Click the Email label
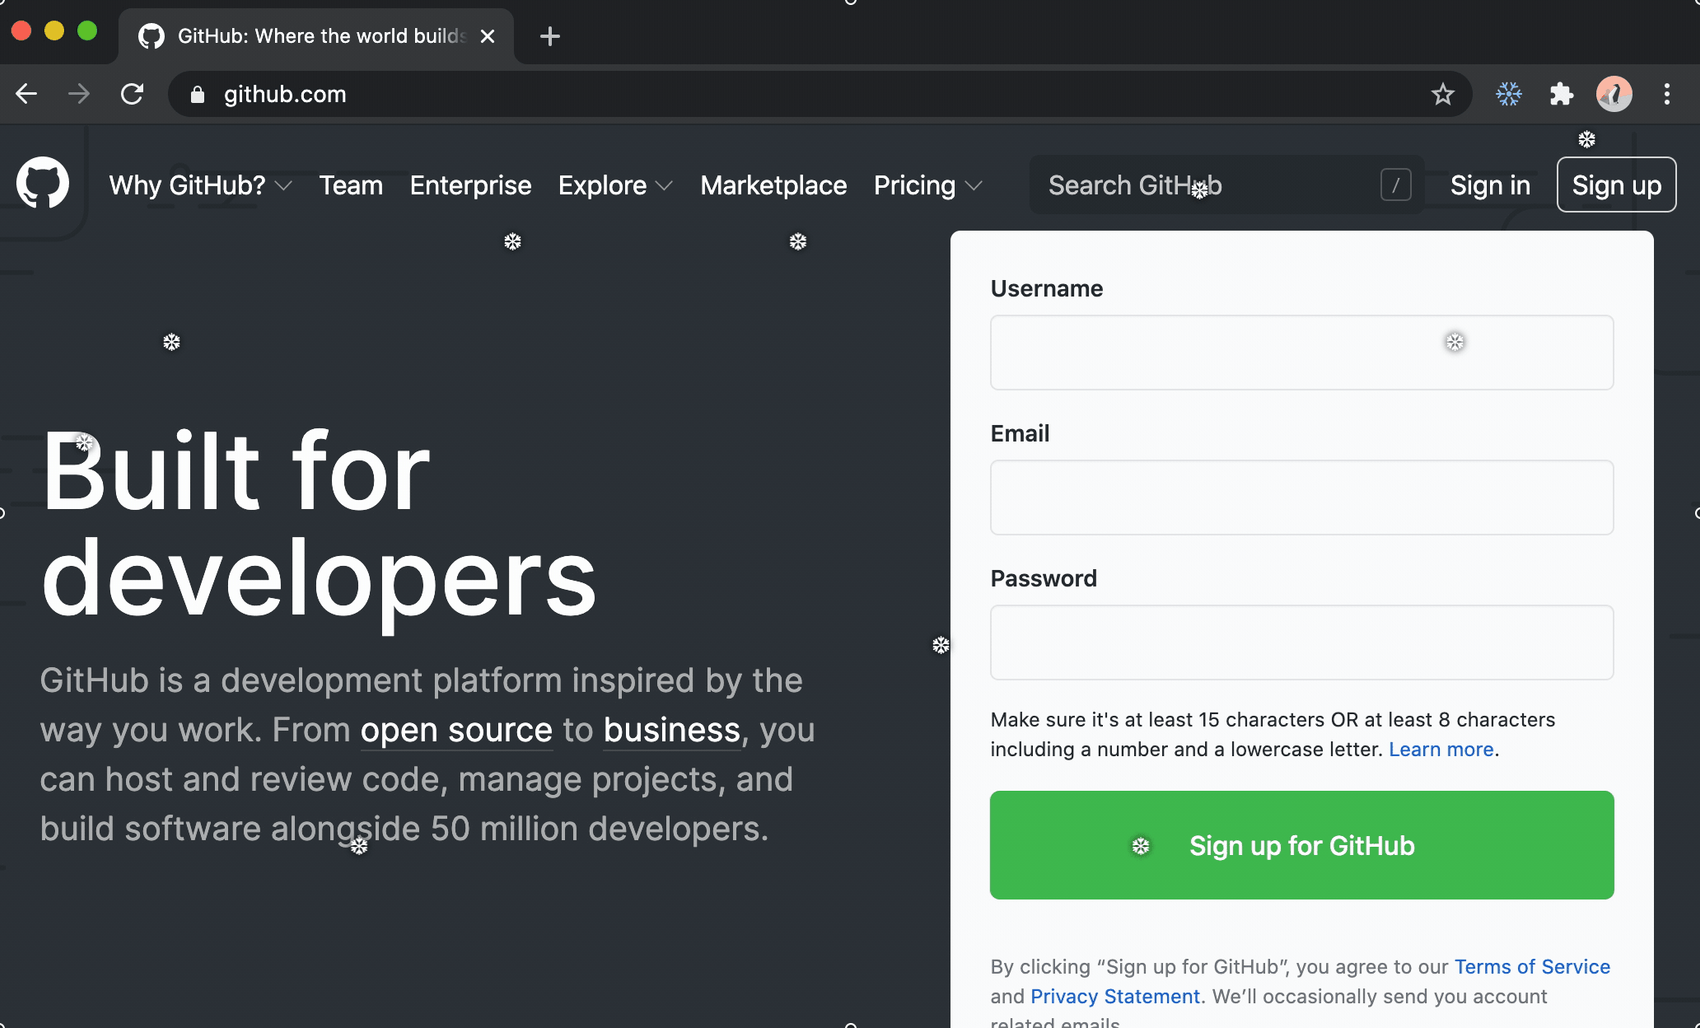Screen dimensions: 1700x1028 point(1019,433)
